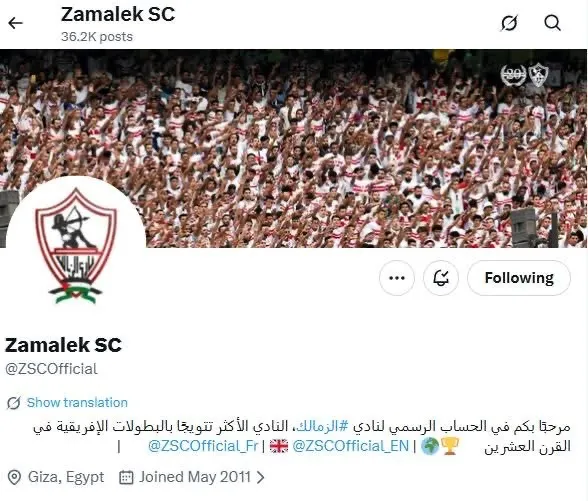Click the 36.2K posts count
The width and height of the screenshot is (588, 501).
click(x=97, y=37)
